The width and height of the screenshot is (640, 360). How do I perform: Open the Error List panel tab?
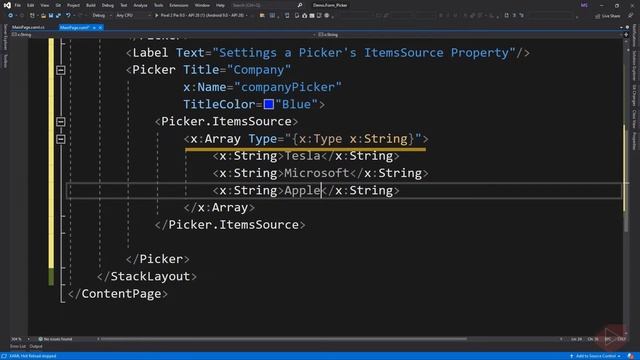click(18, 347)
